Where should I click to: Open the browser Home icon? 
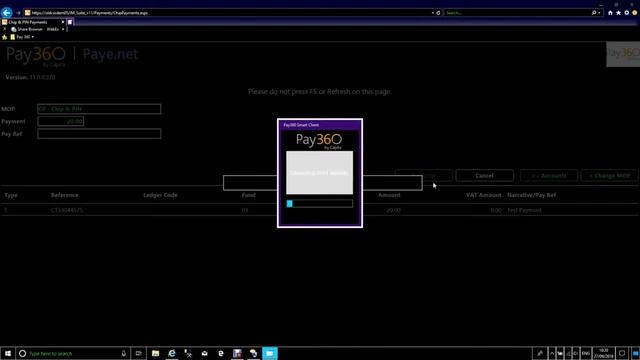610,13
